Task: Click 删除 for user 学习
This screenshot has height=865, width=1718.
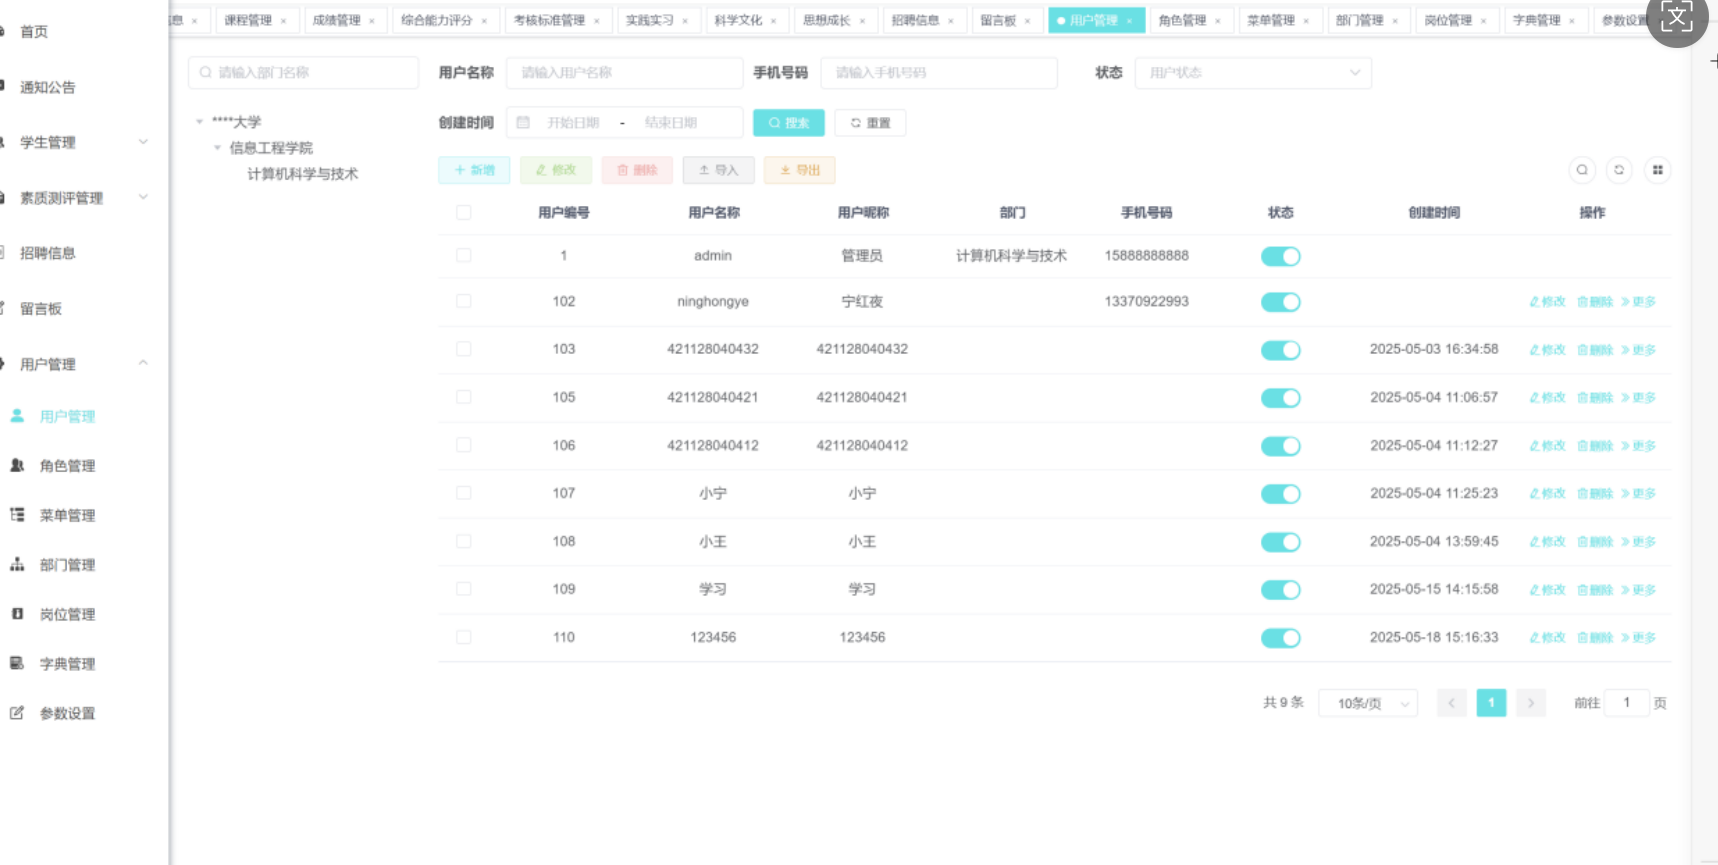Action: 1595,590
